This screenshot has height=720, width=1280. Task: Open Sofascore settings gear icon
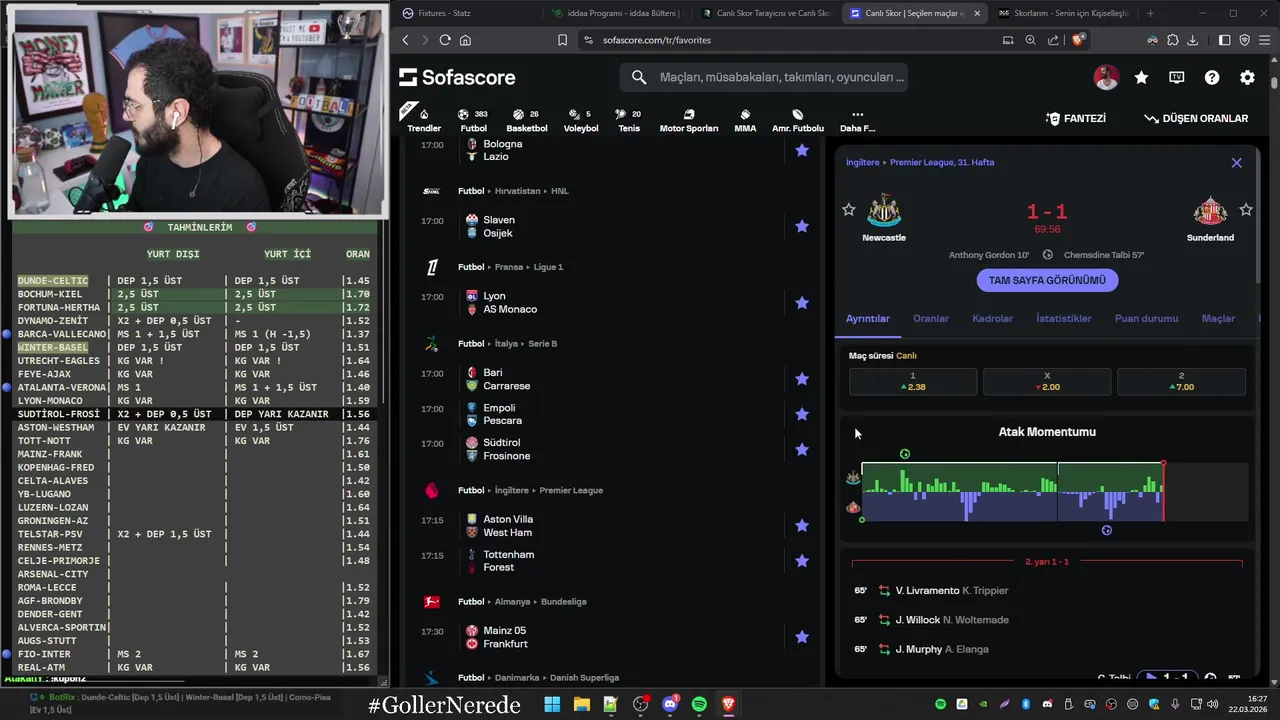[x=1247, y=77]
